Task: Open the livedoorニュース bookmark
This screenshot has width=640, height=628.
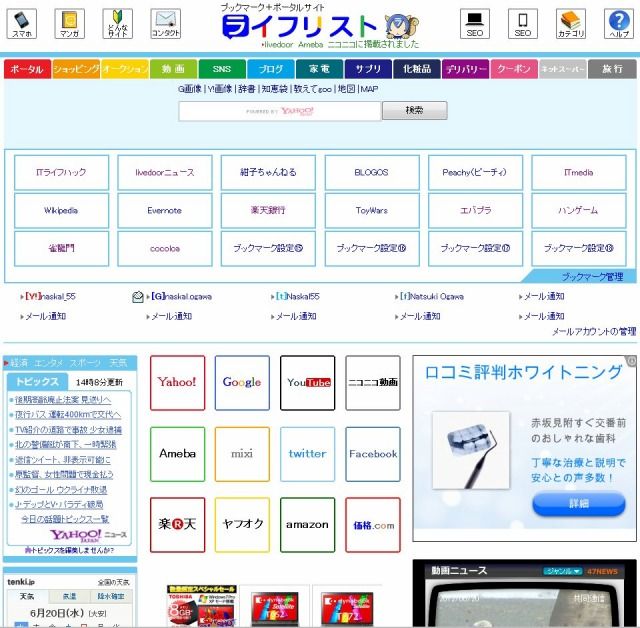Action: click(165, 172)
